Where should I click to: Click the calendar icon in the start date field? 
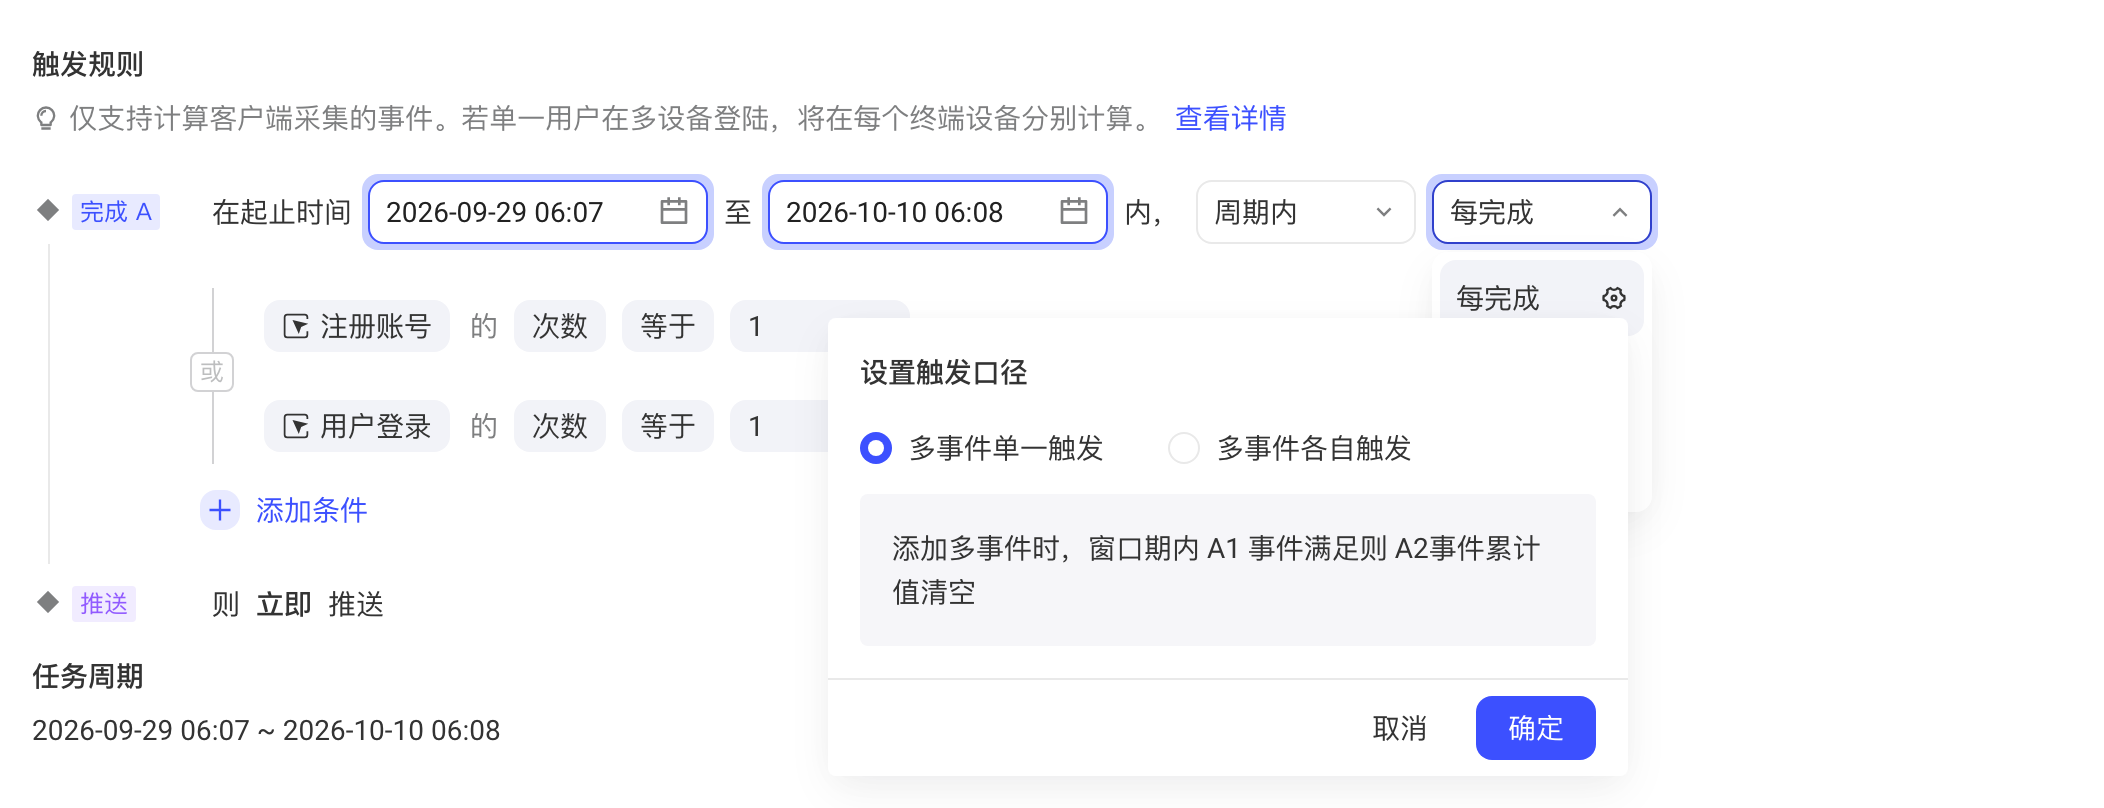tap(674, 211)
